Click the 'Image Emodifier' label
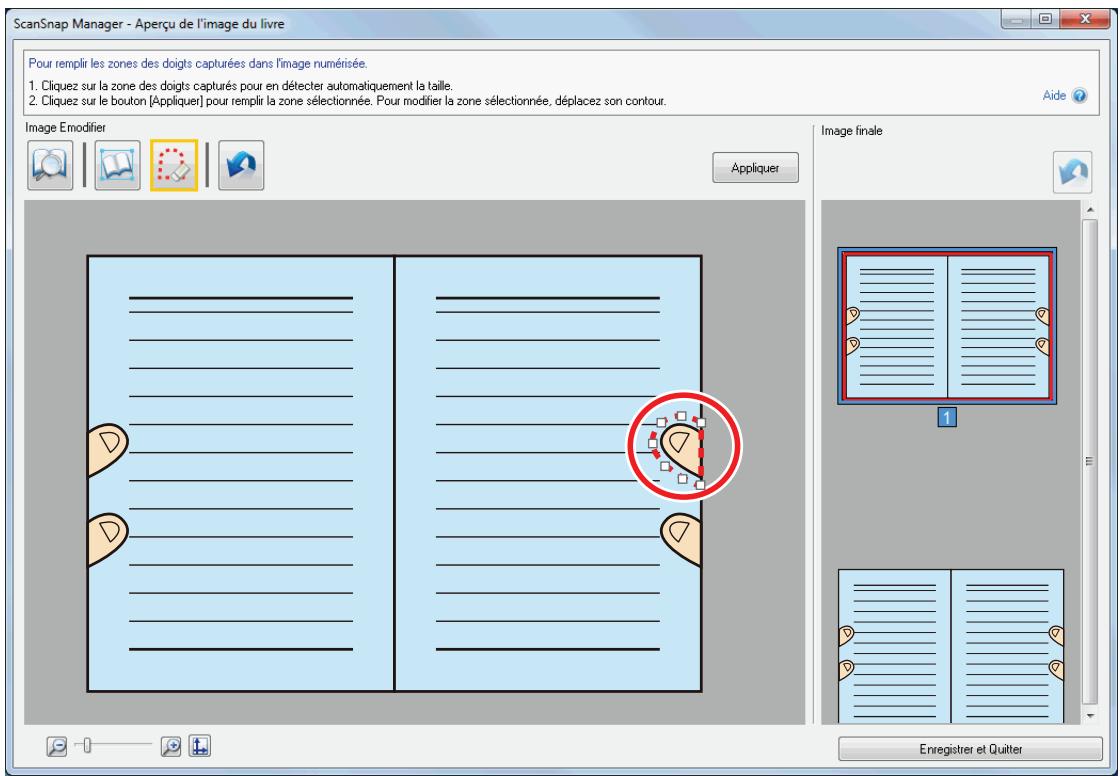This screenshot has height=776, width=1120. coord(66,127)
